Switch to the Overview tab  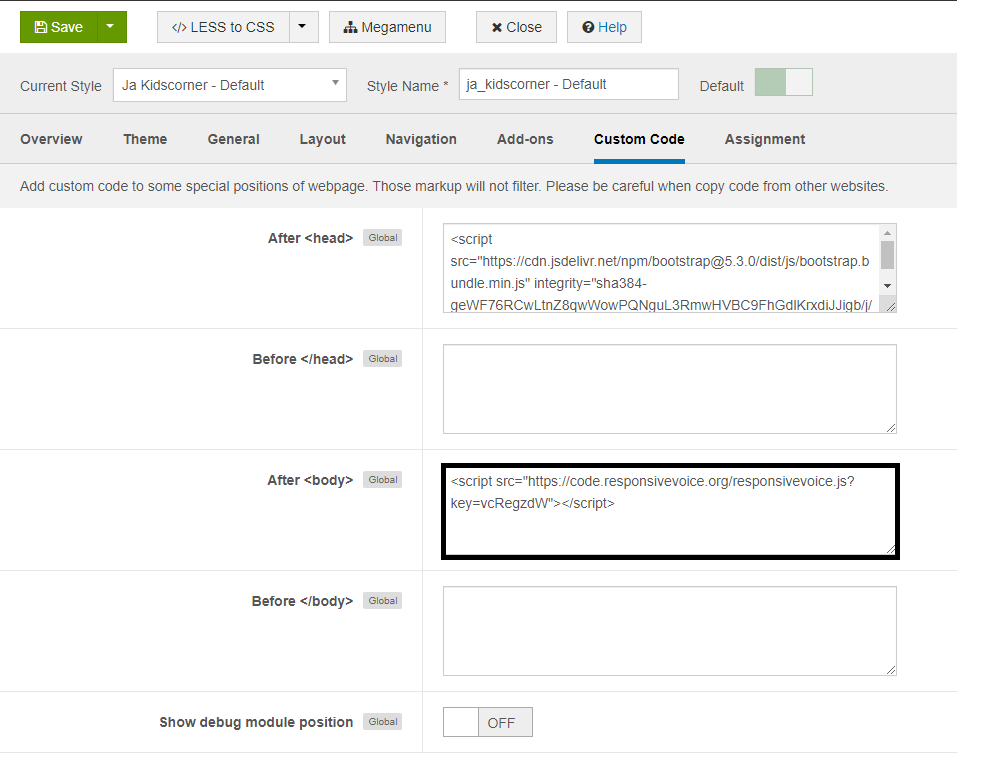51,139
